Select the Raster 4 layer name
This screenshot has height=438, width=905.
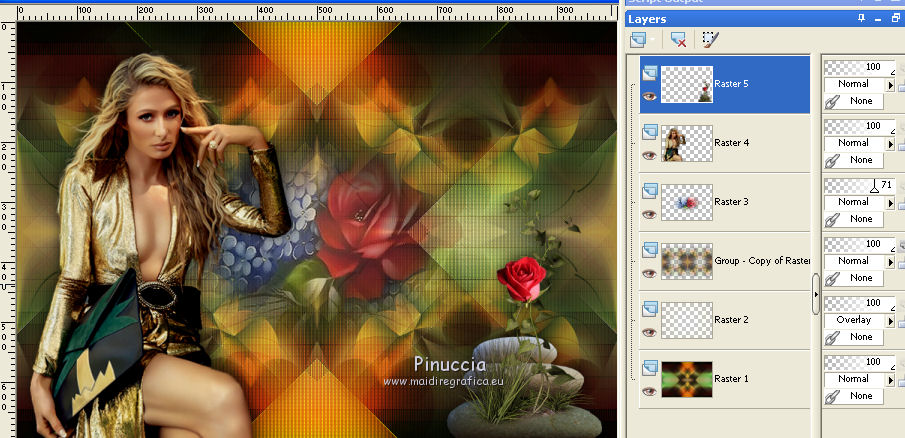[x=731, y=143]
